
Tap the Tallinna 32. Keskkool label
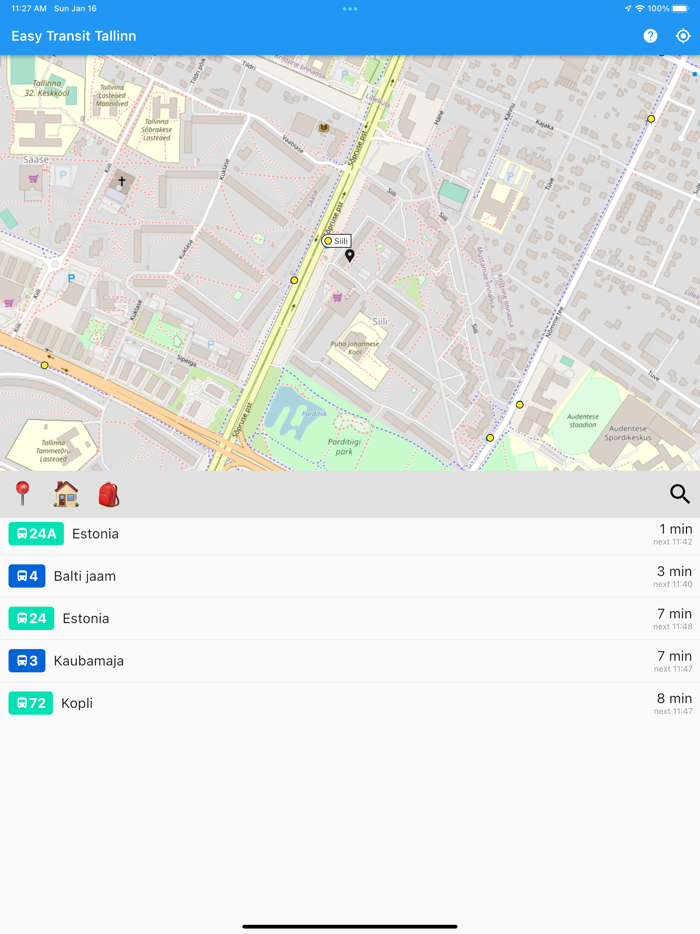(47, 88)
